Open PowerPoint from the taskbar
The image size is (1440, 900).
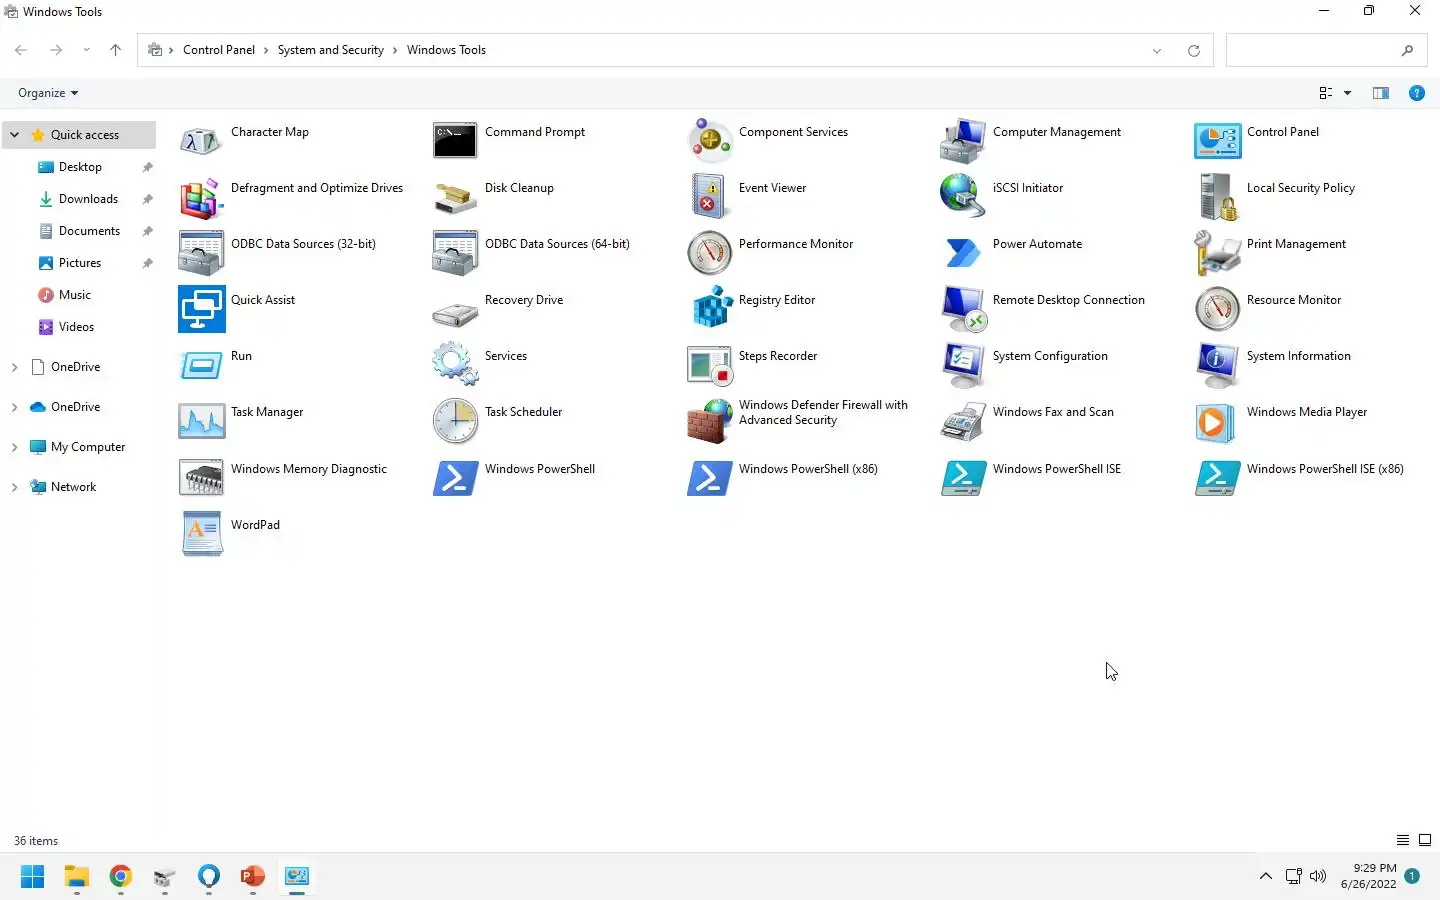click(x=253, y=877)
